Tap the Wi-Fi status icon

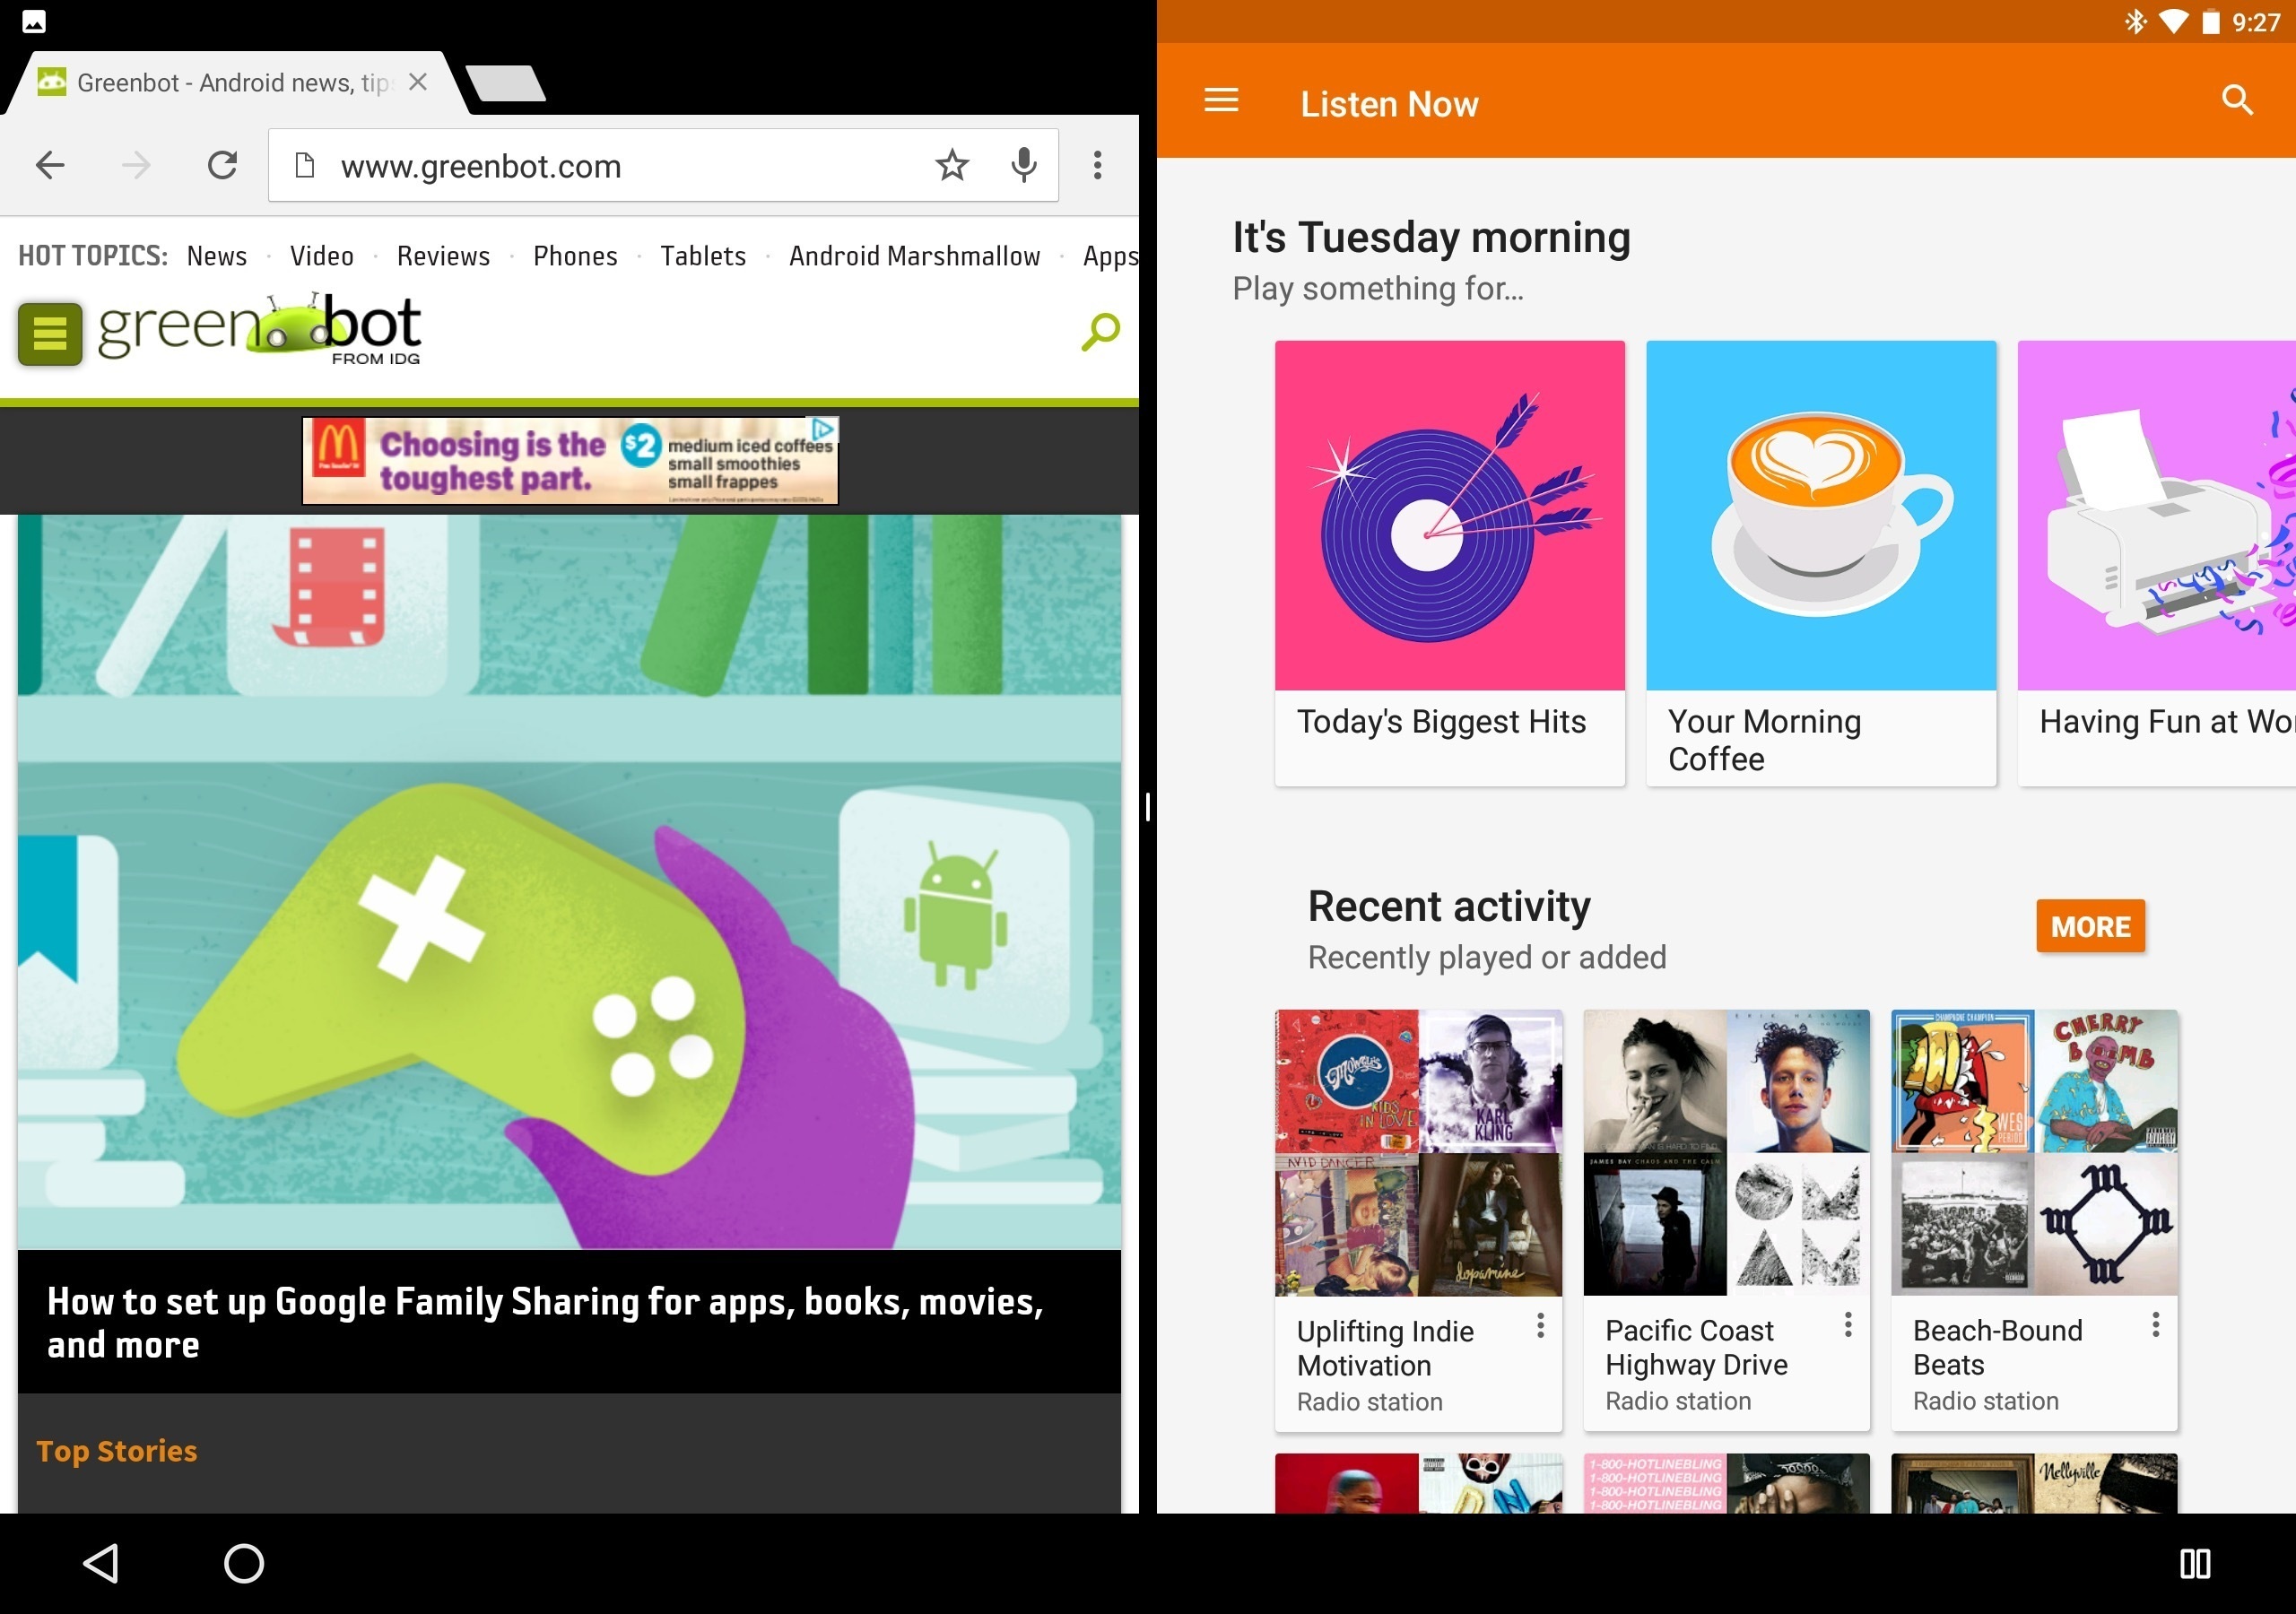pyautogui.click(x=2172, y=21)
